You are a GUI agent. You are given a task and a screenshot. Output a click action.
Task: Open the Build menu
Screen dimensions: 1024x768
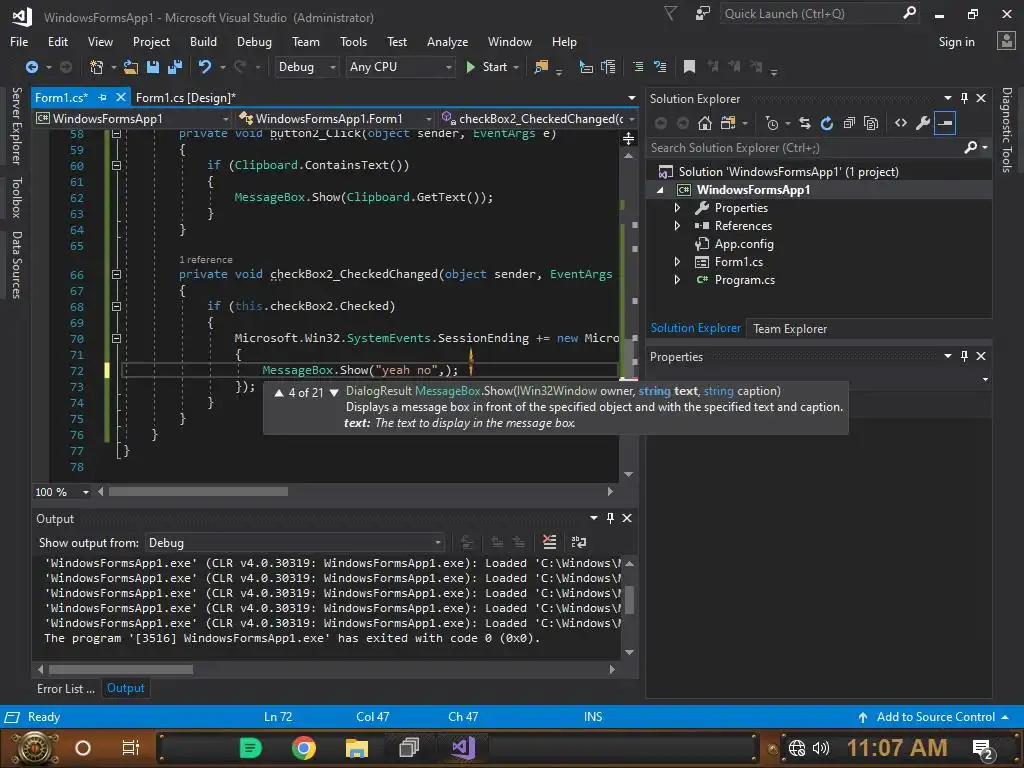pos(203,42)
